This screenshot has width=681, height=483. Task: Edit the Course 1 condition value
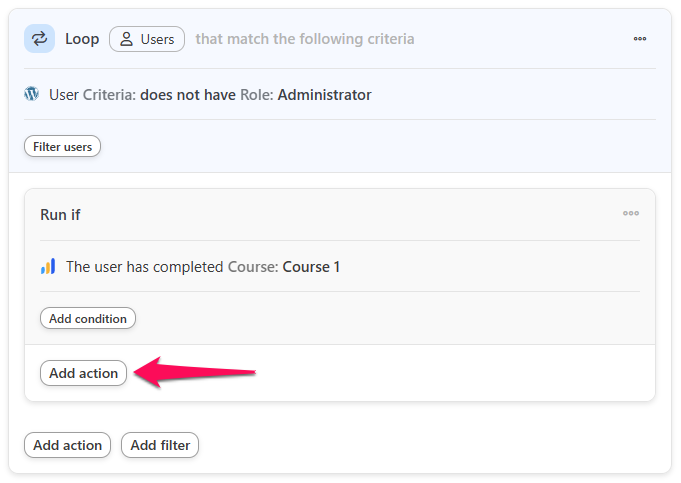[x=311, y=267]
